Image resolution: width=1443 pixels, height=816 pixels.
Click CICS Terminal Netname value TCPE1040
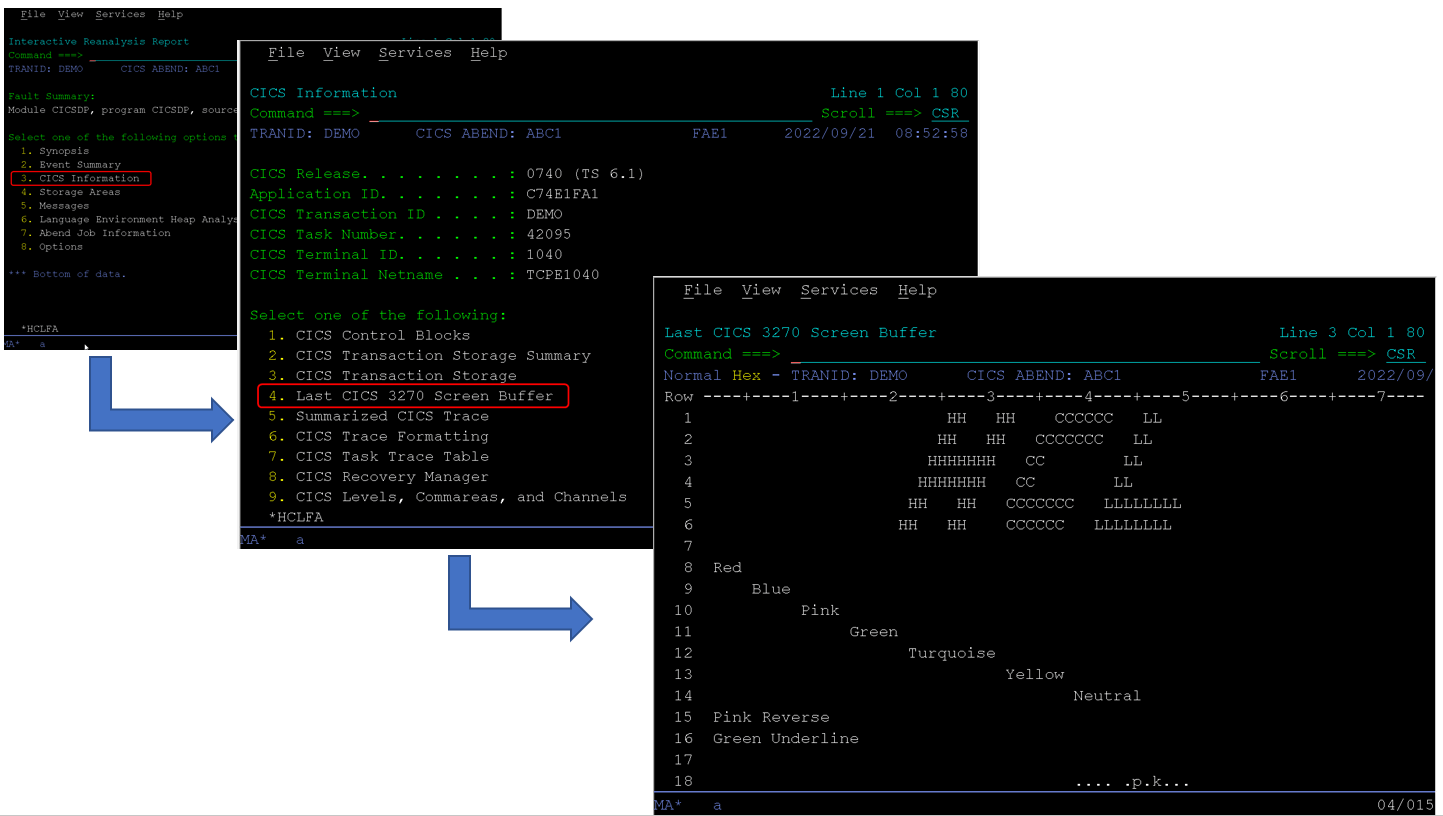tap(562, 275)
